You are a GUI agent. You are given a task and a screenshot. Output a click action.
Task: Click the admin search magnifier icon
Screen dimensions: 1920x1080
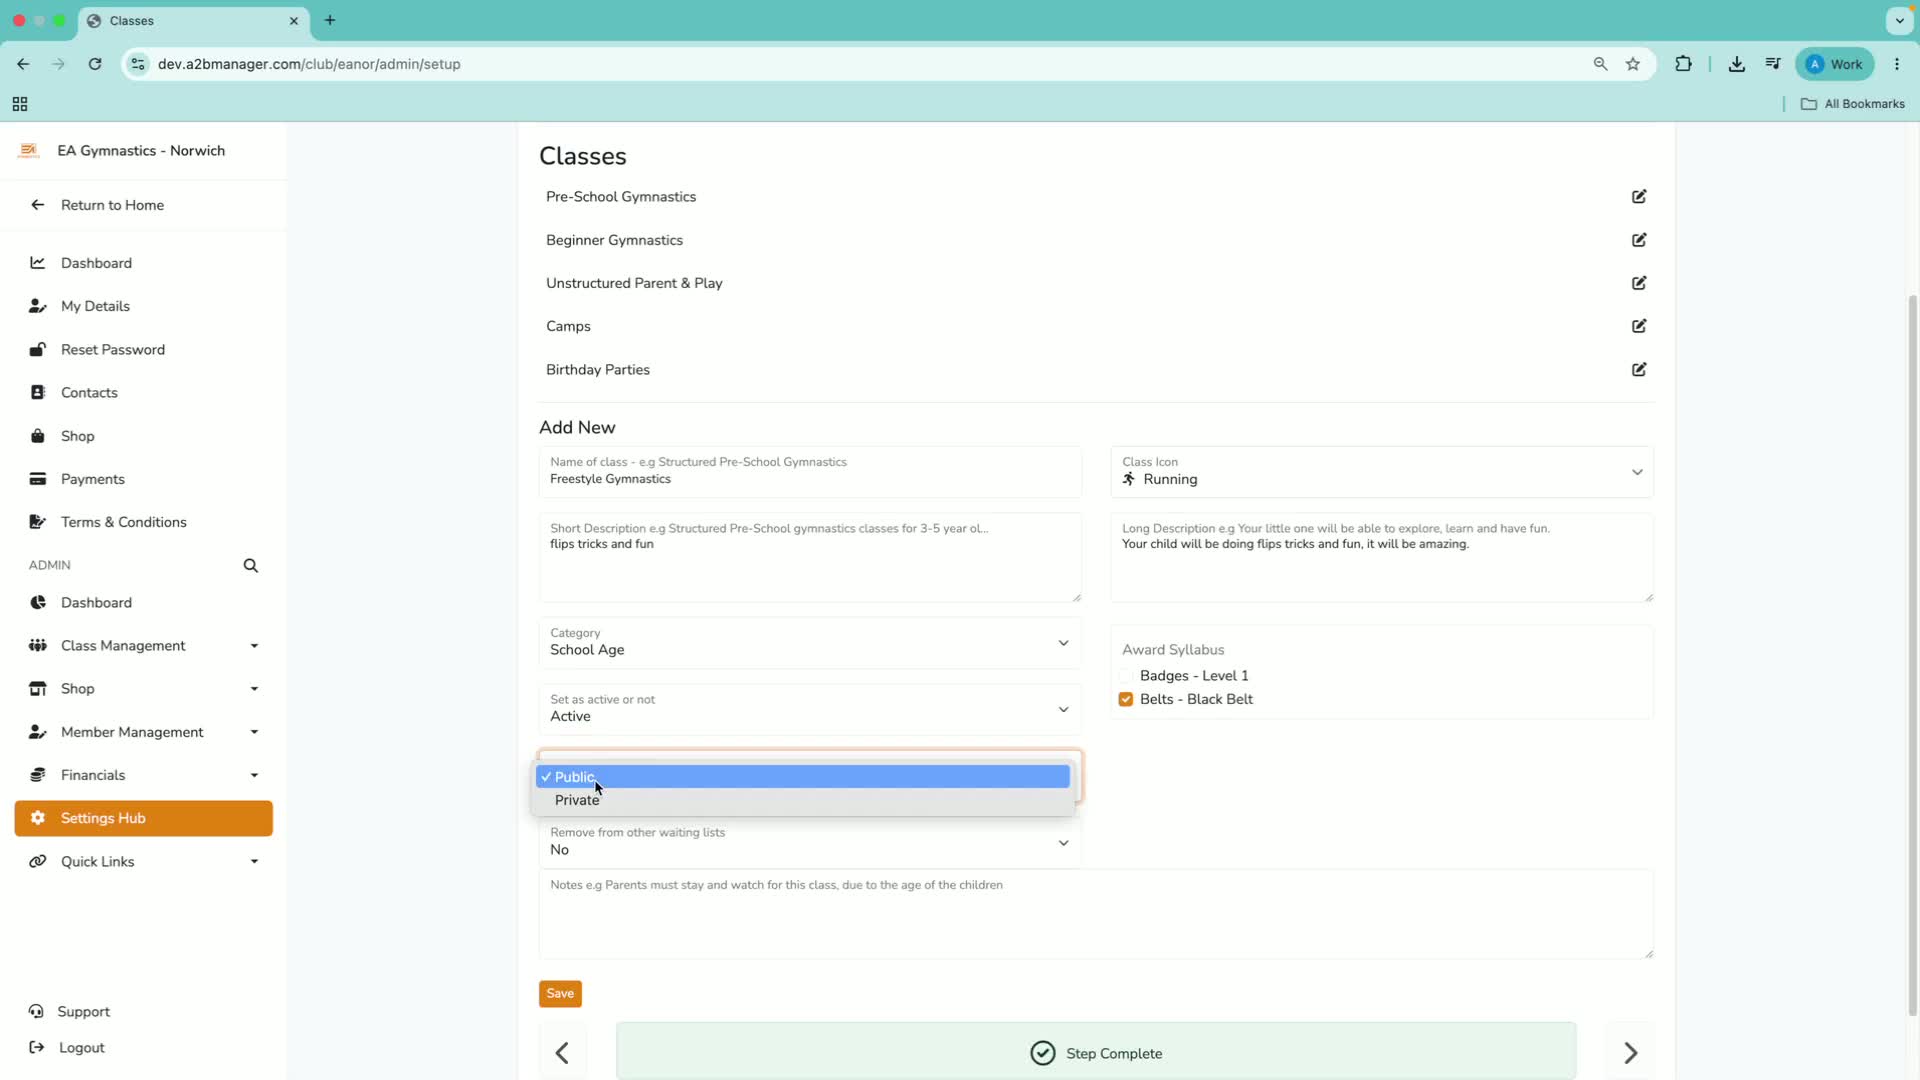[251, 566]
